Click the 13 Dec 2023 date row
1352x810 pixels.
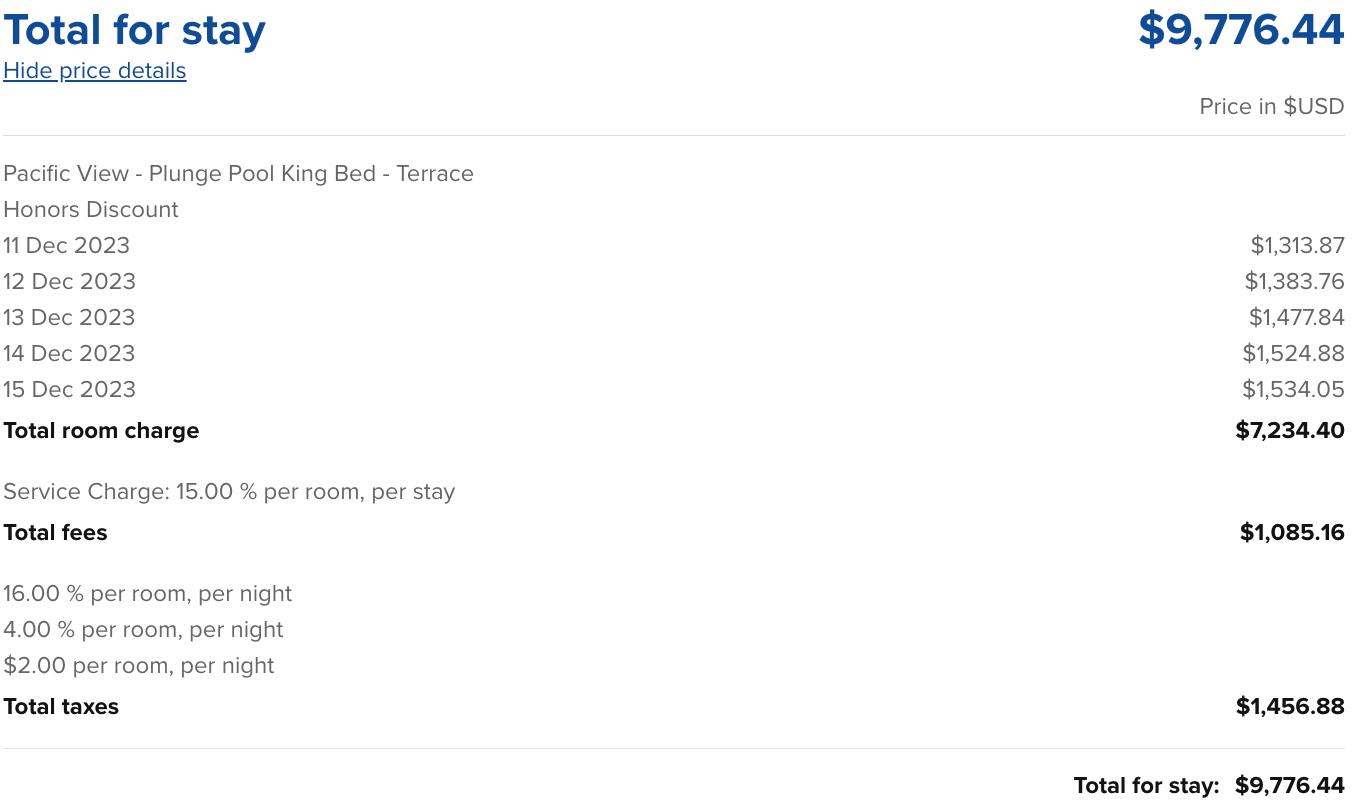click(69, 318)
